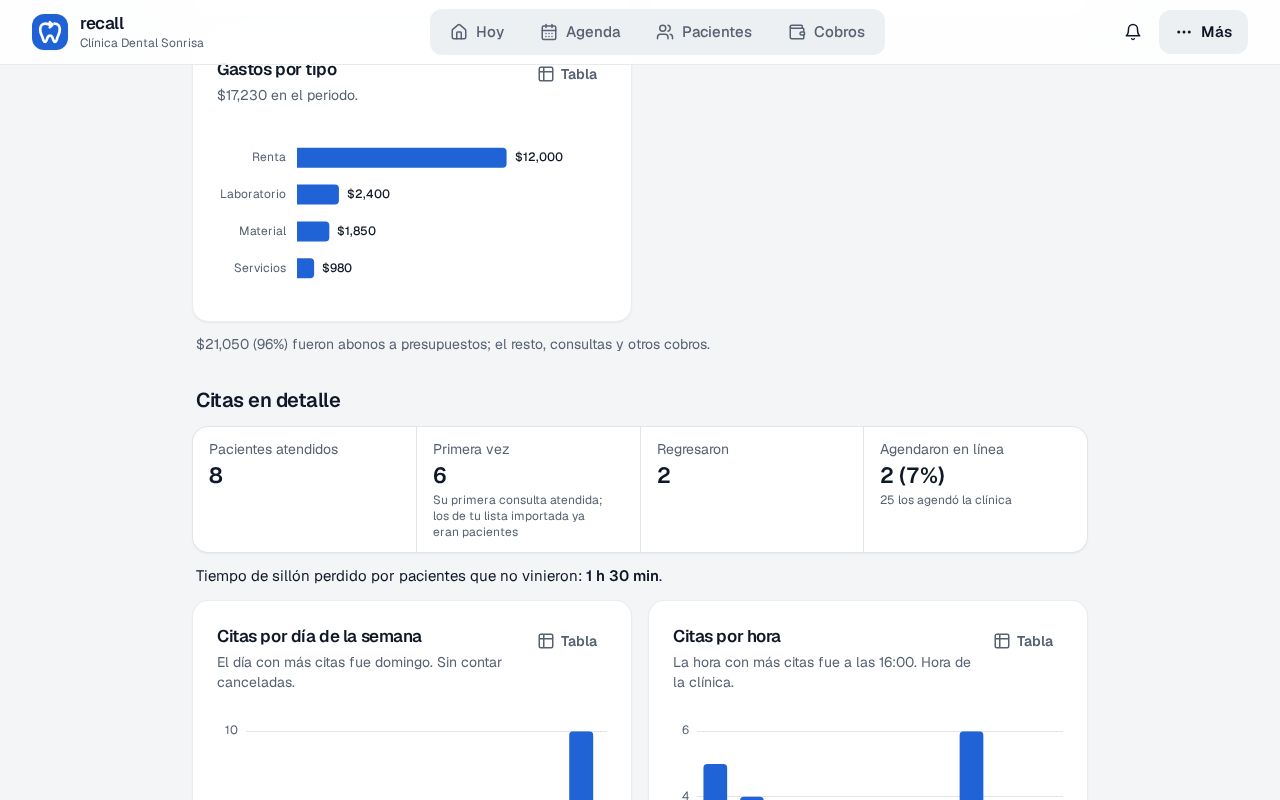Go to the Hoy tab

point(477,32)
